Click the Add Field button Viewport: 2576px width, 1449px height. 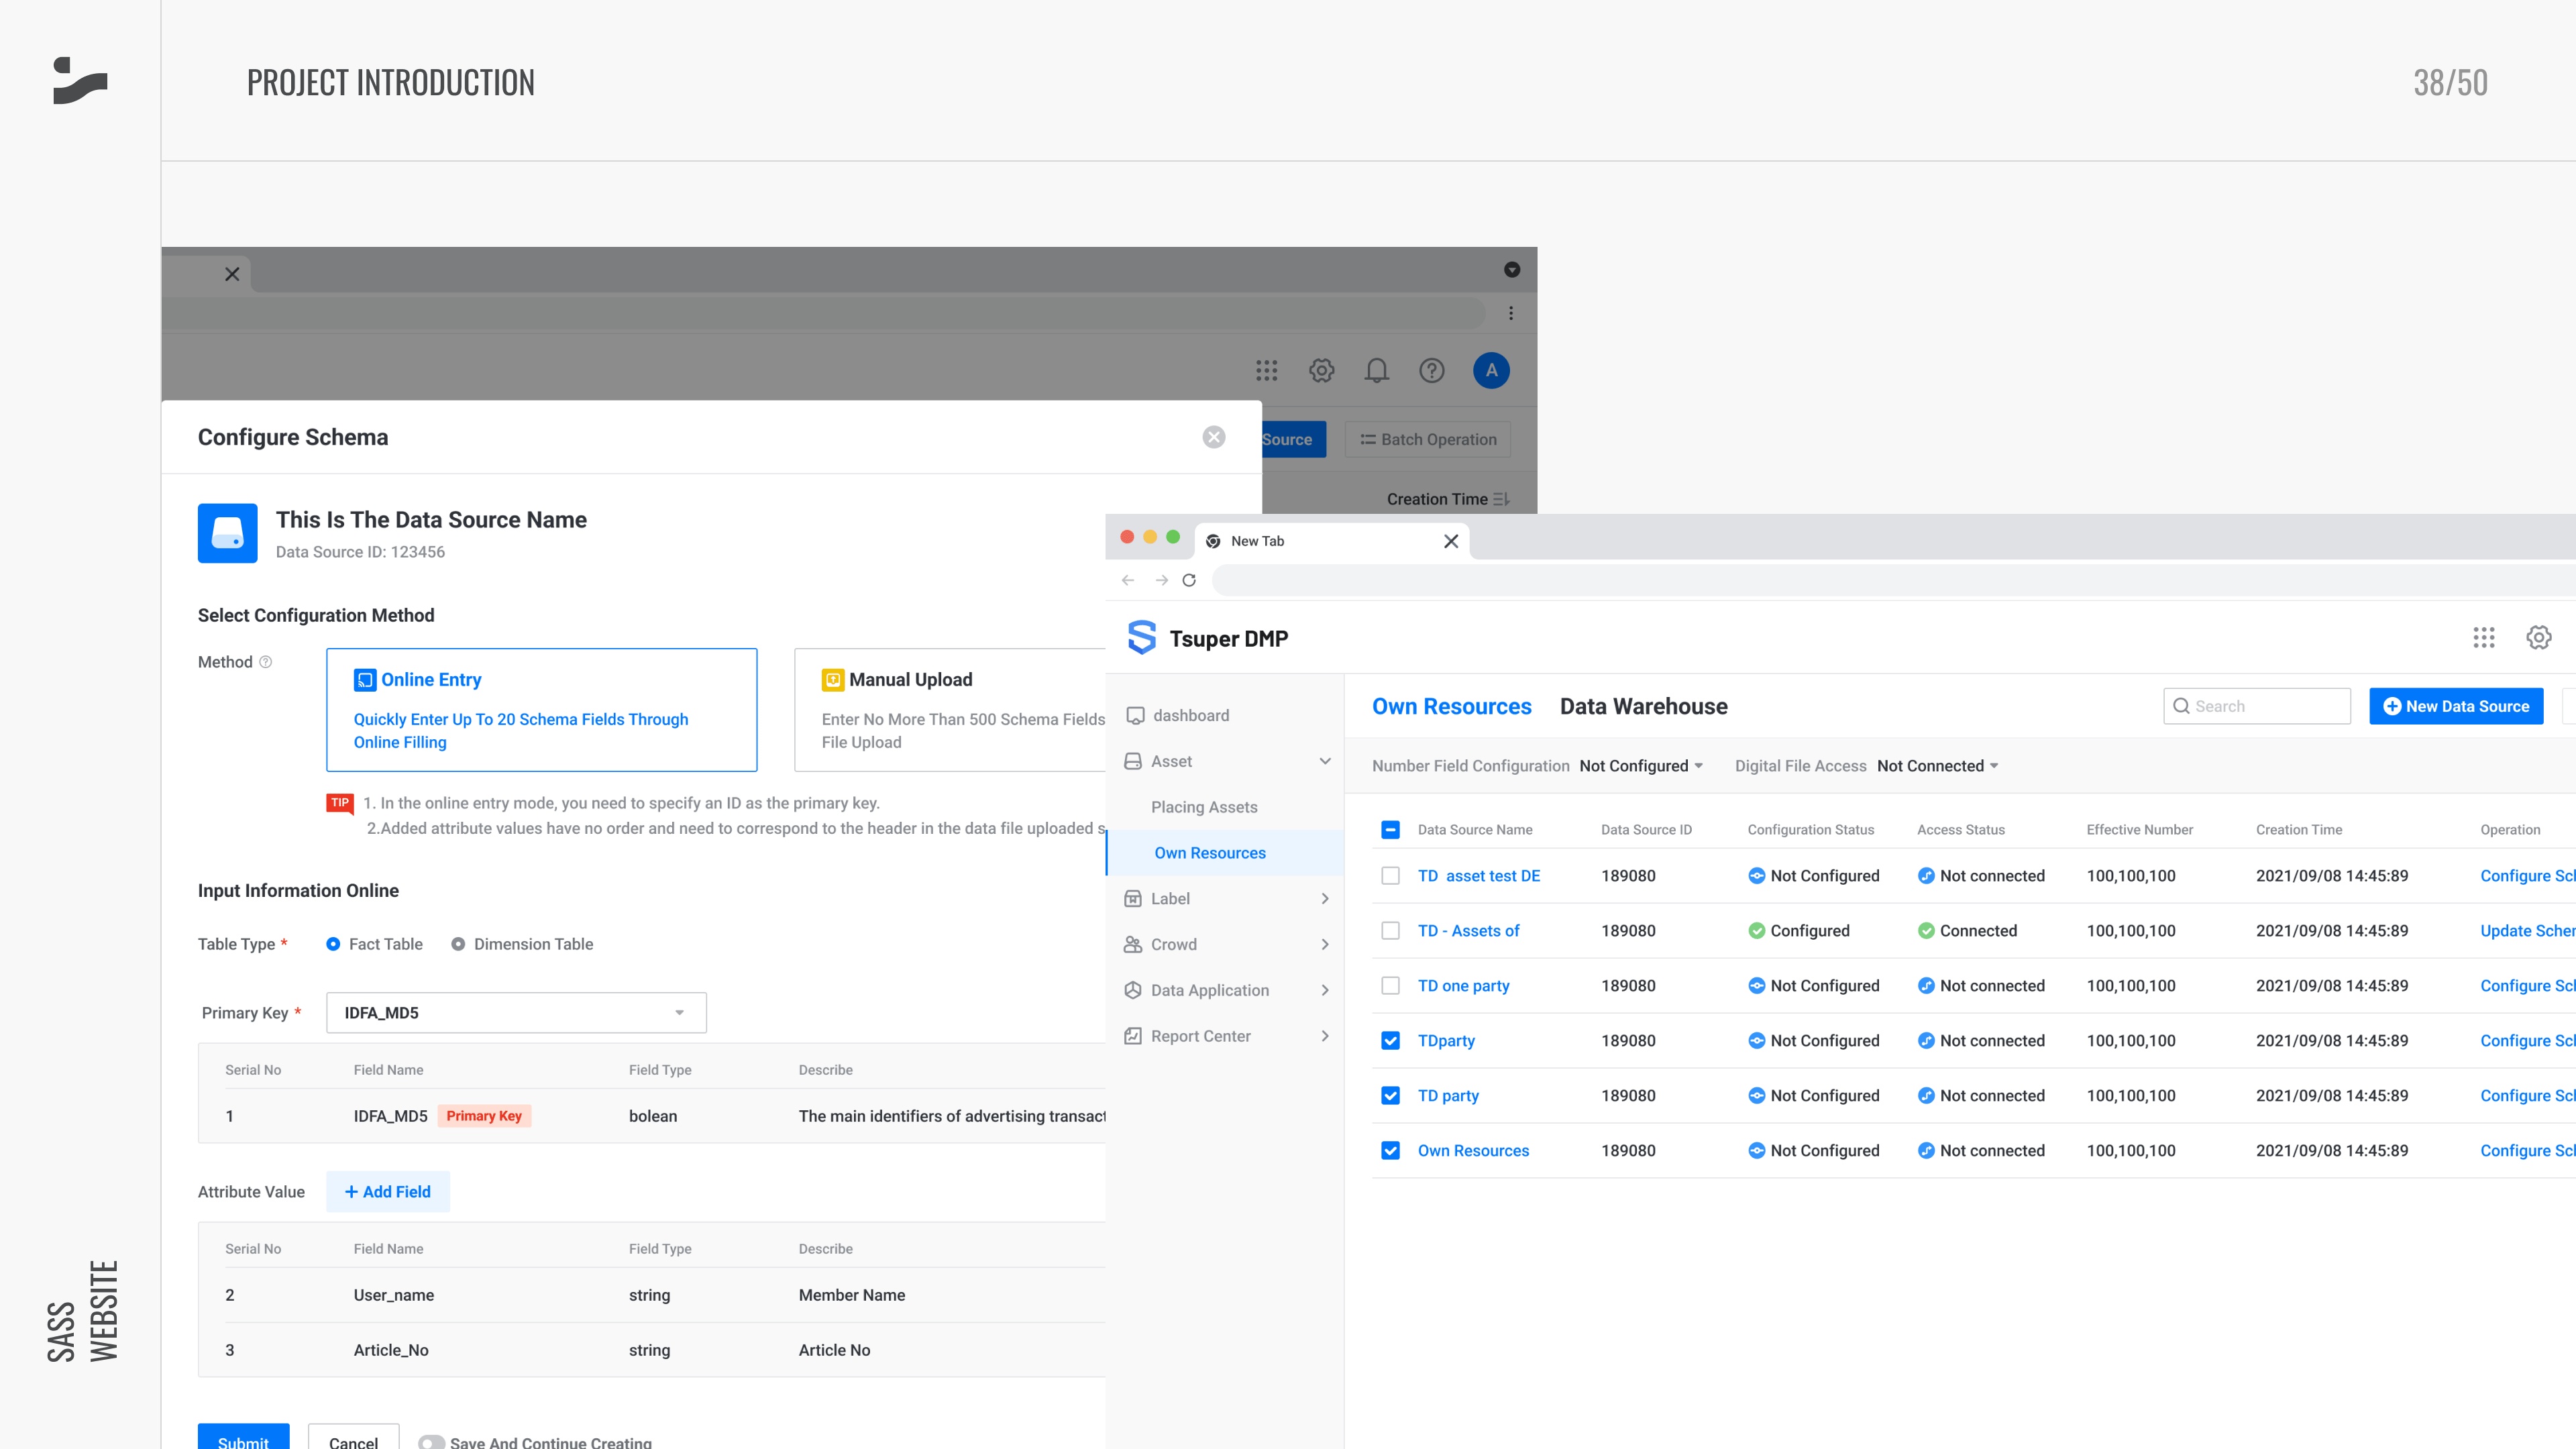[388, 1192]
